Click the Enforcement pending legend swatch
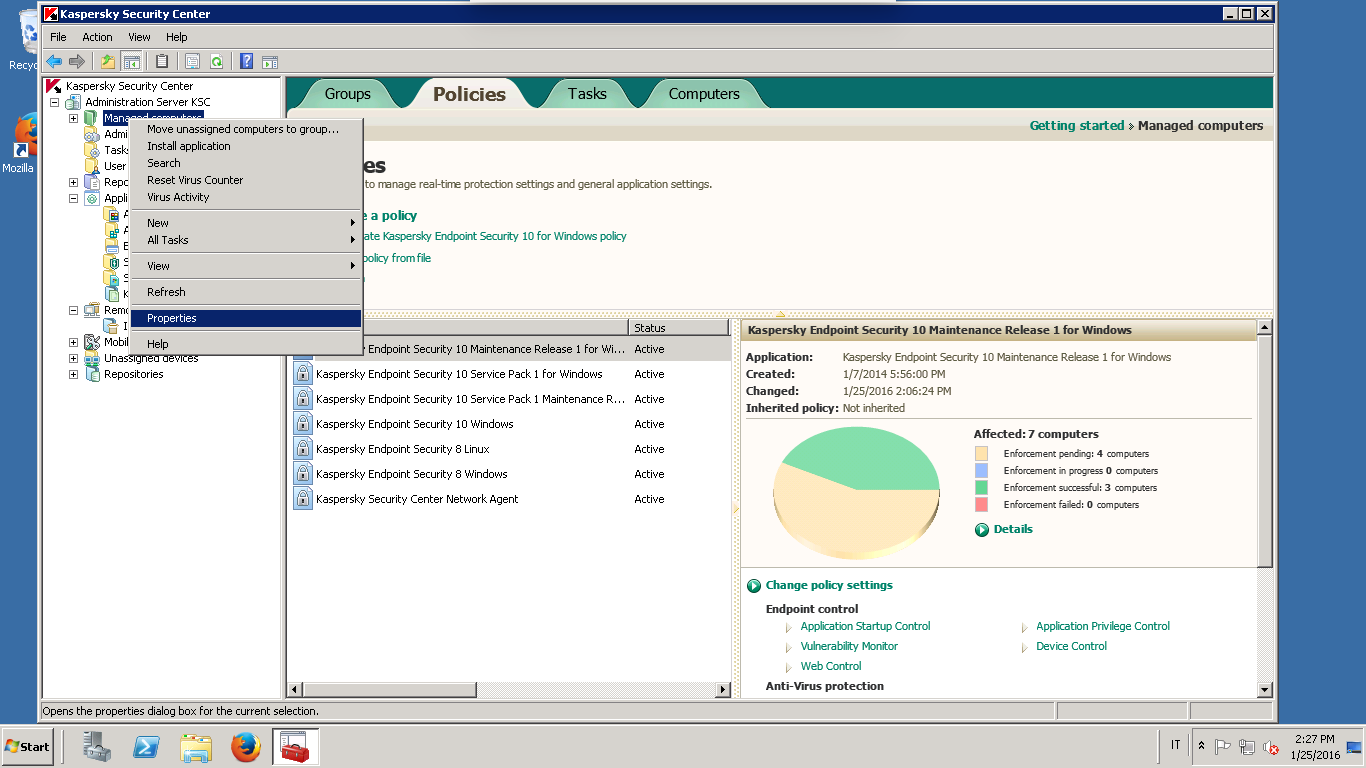The image size is (1366, 768). coord(981,454)
